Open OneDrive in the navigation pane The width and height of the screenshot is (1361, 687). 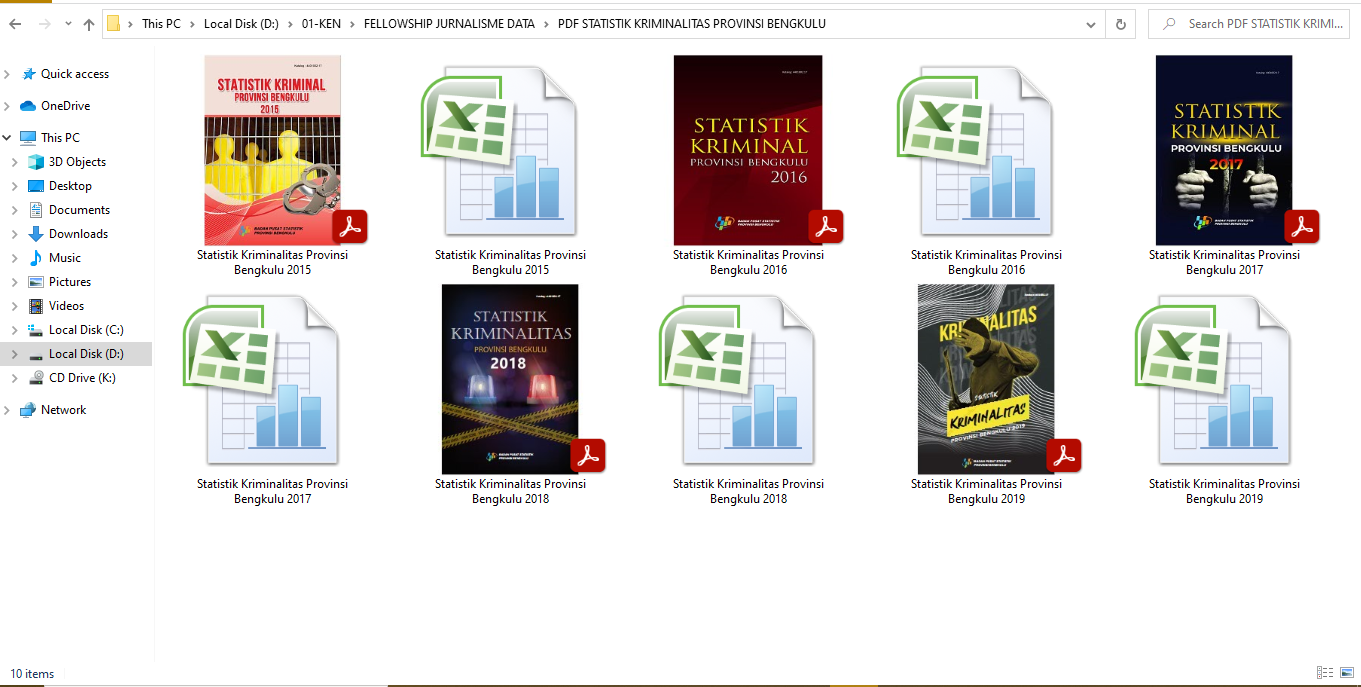coord(65,106)
